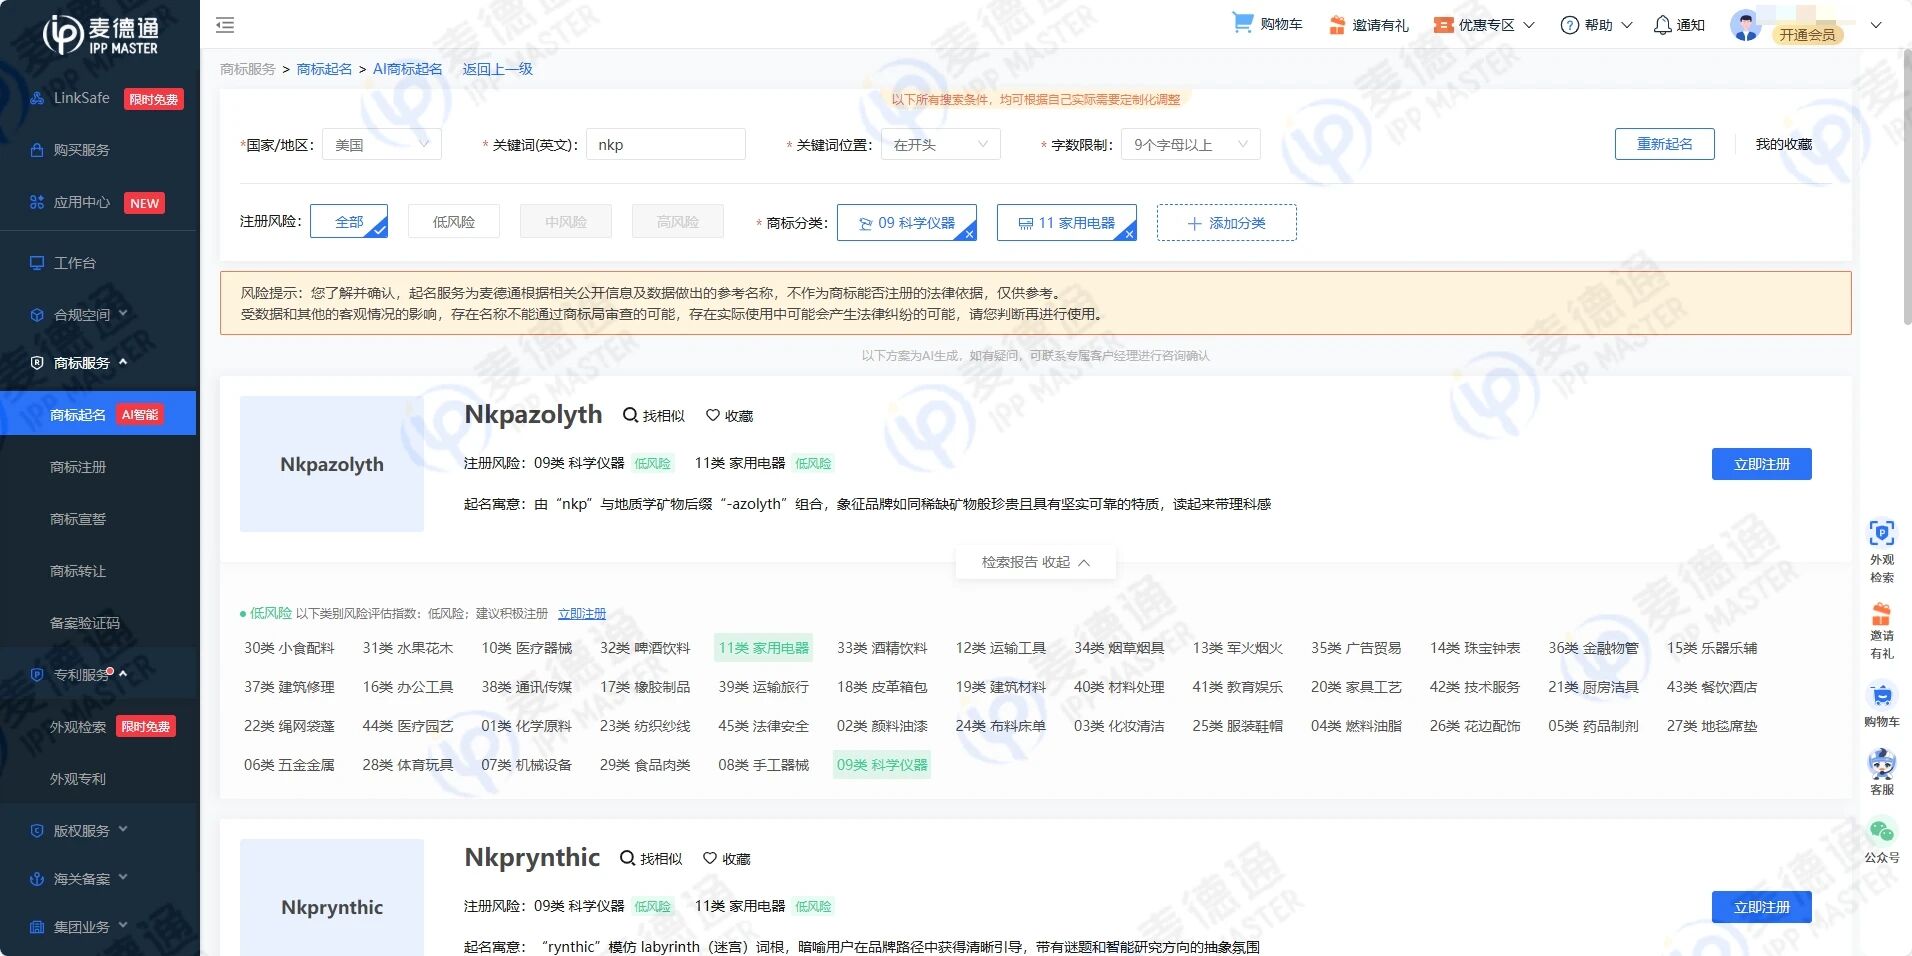
Task: Open the 关键词位置 dropdown showing 在开头
Action: pyautogui.click(x=941, y=145)
